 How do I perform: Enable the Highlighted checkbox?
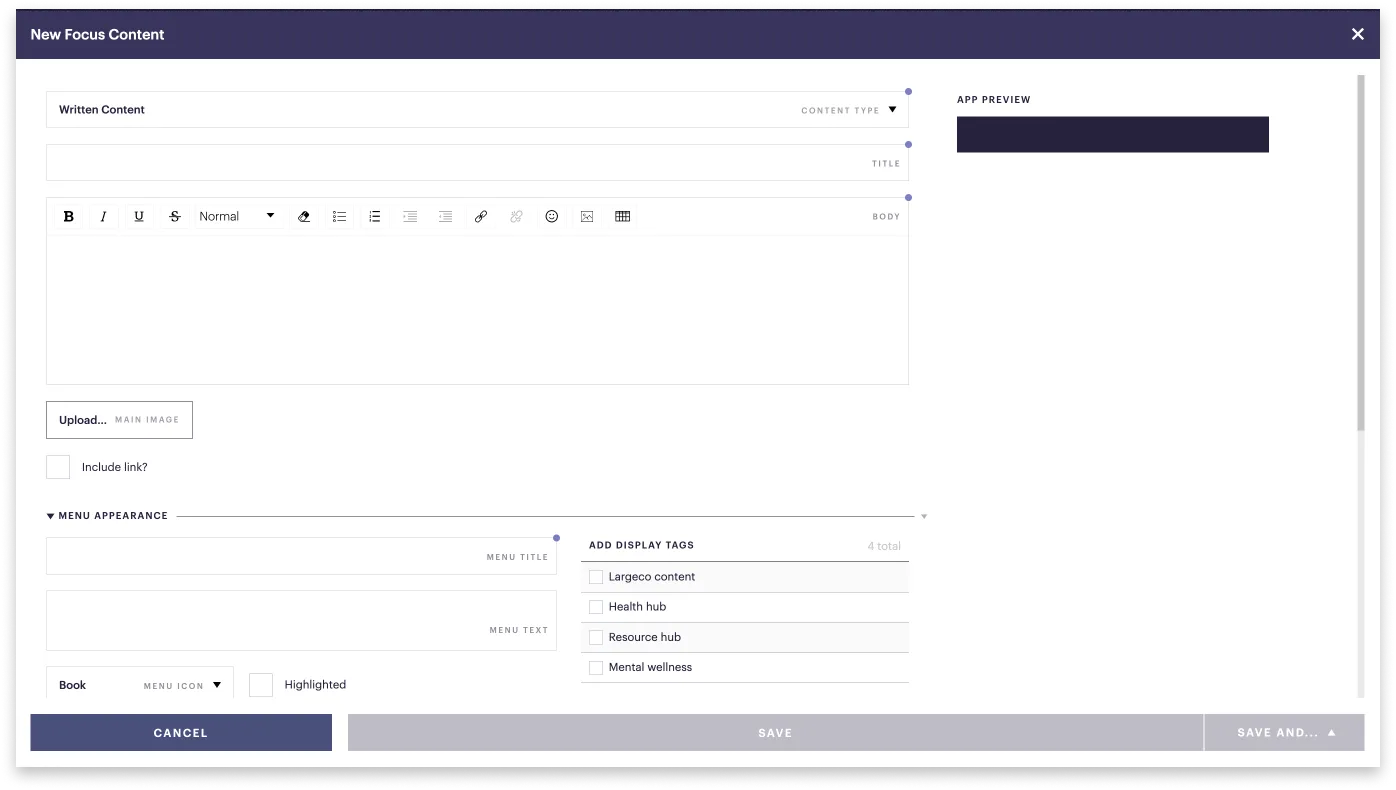tap(261, 685)
